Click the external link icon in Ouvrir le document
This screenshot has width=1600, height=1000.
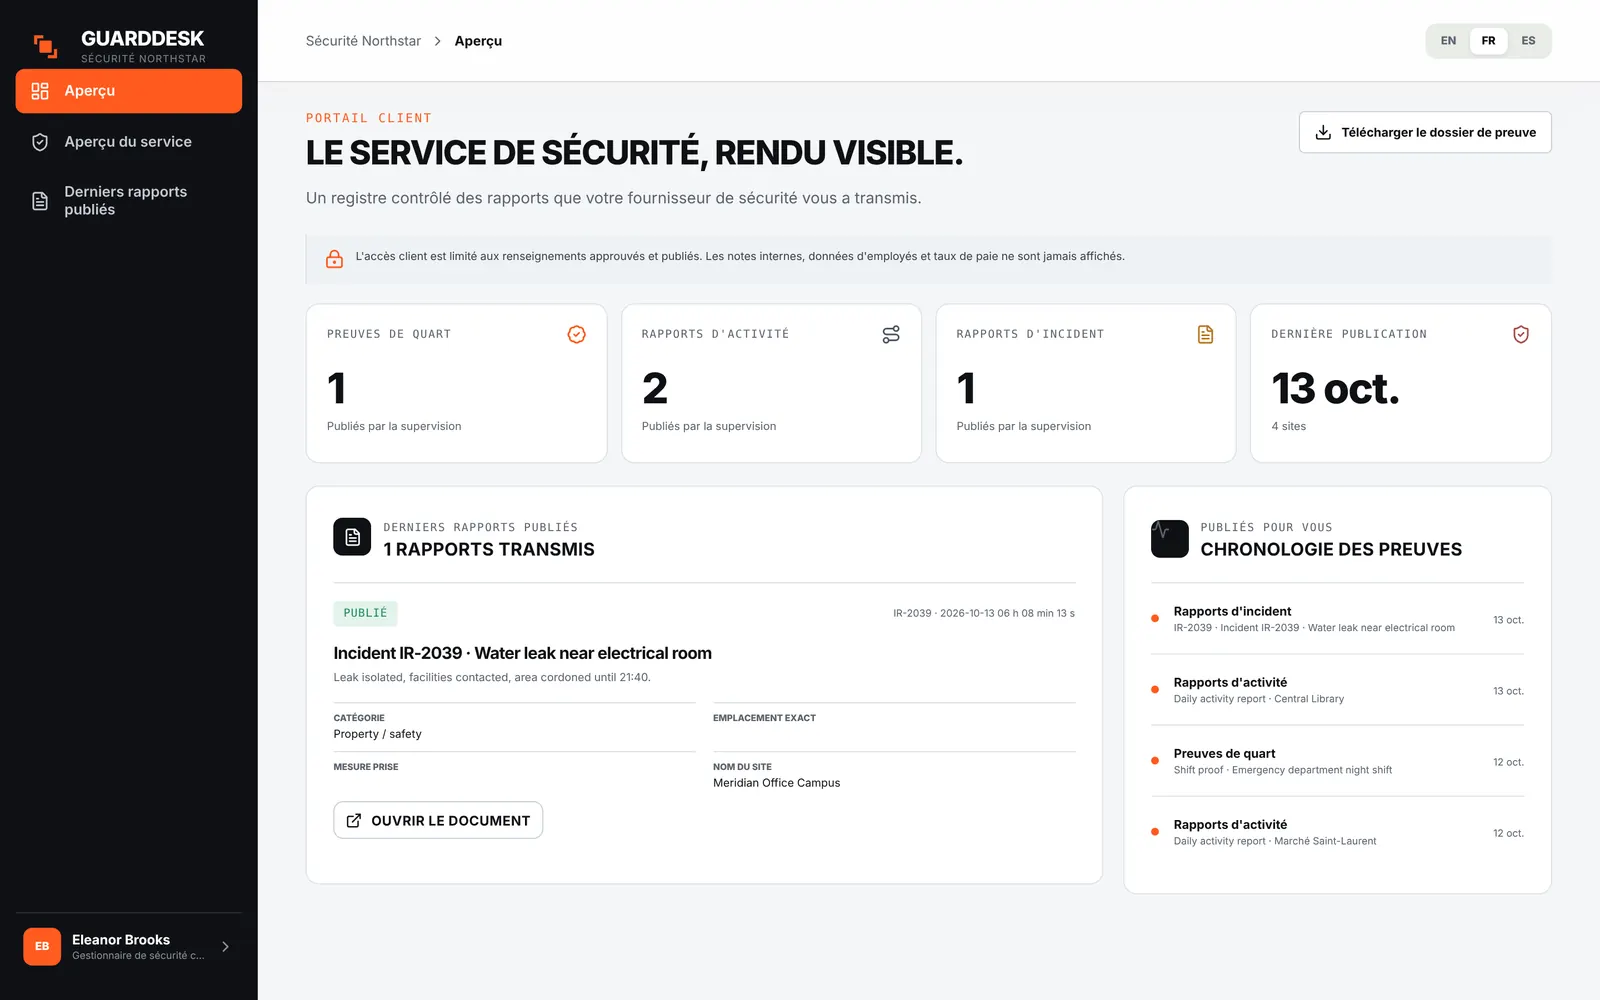[x=354, y=820]
